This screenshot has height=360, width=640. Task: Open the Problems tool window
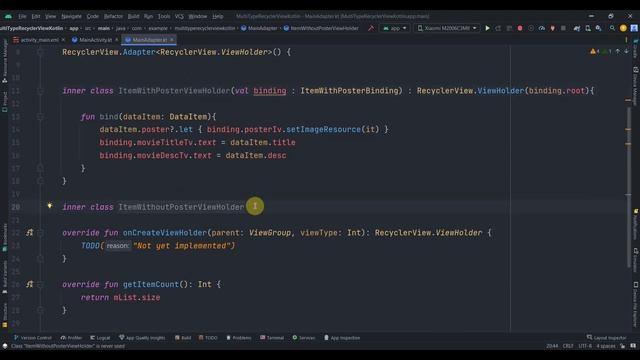pyautogui.click(x=239, y=338)
